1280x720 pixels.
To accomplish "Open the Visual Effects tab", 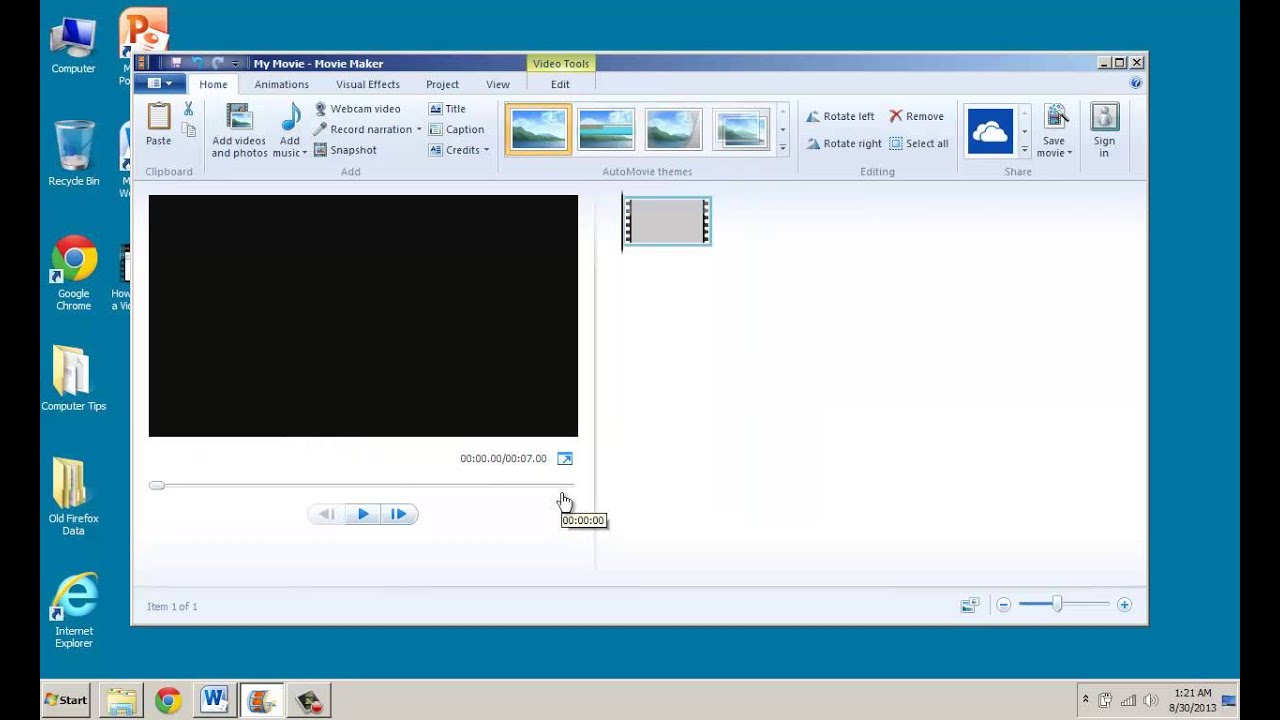I will point(367,85).
